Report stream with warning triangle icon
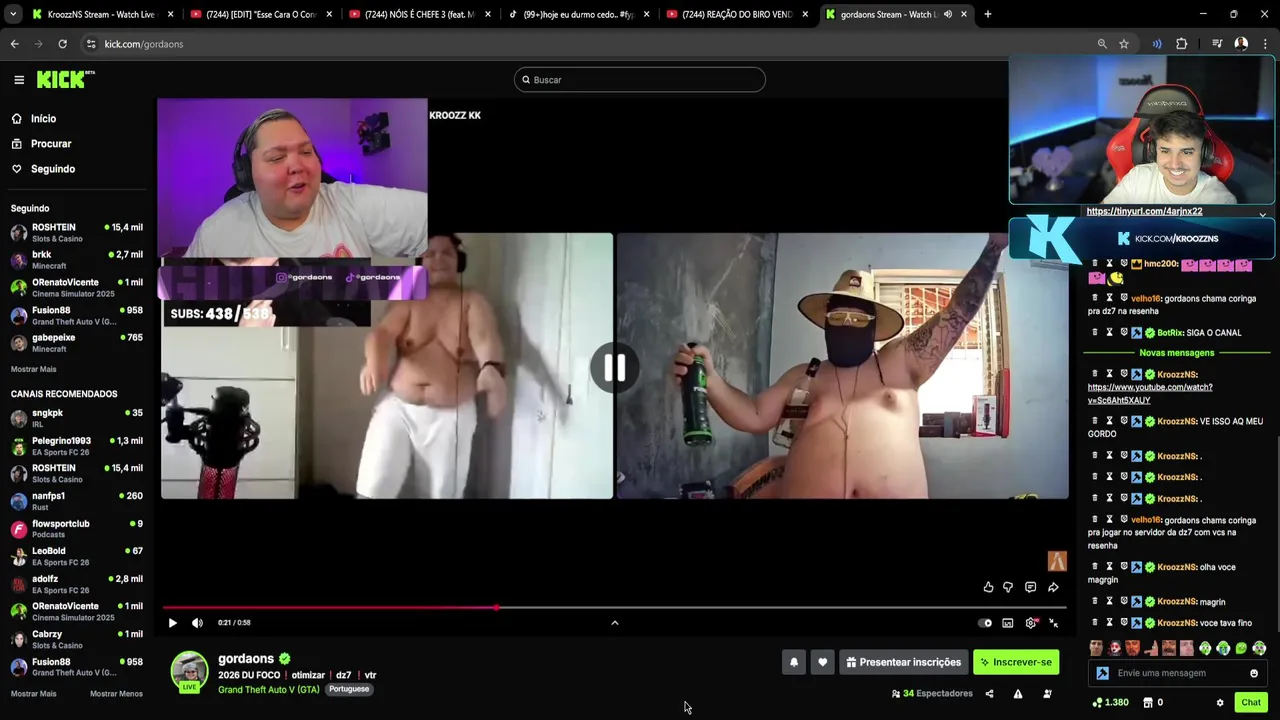The image size is (1280, 720). (1018, 694)
